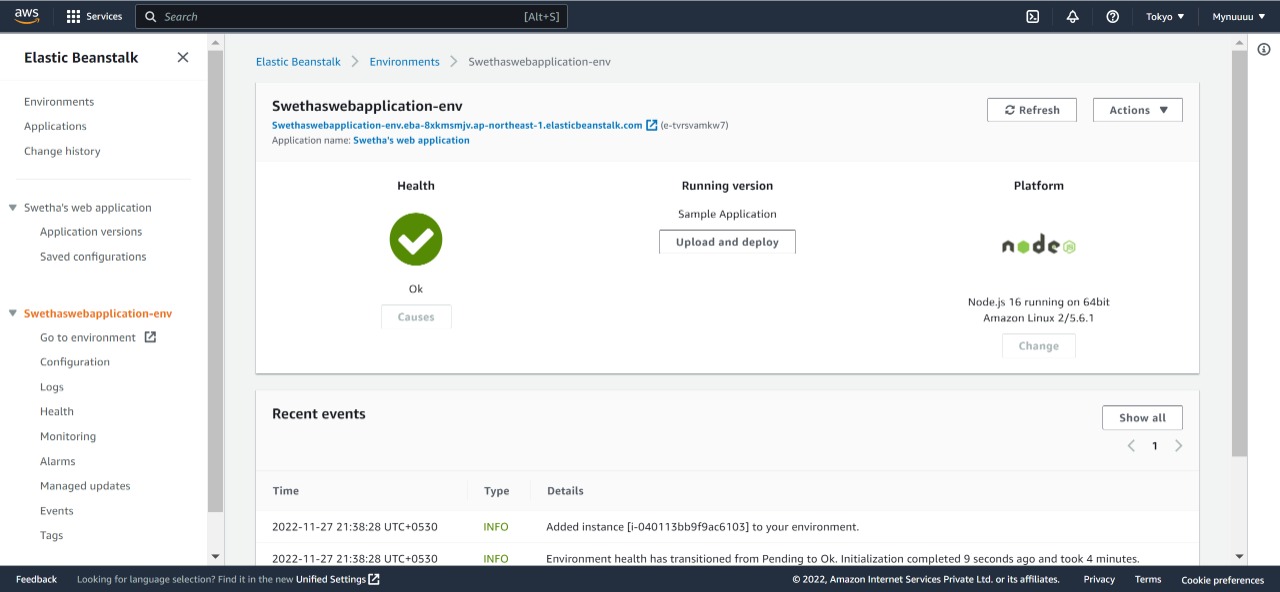Click the sidebar scrollbar down arrow
Image resolution: width=1280 pixels, height=592 pixels.
215,556
